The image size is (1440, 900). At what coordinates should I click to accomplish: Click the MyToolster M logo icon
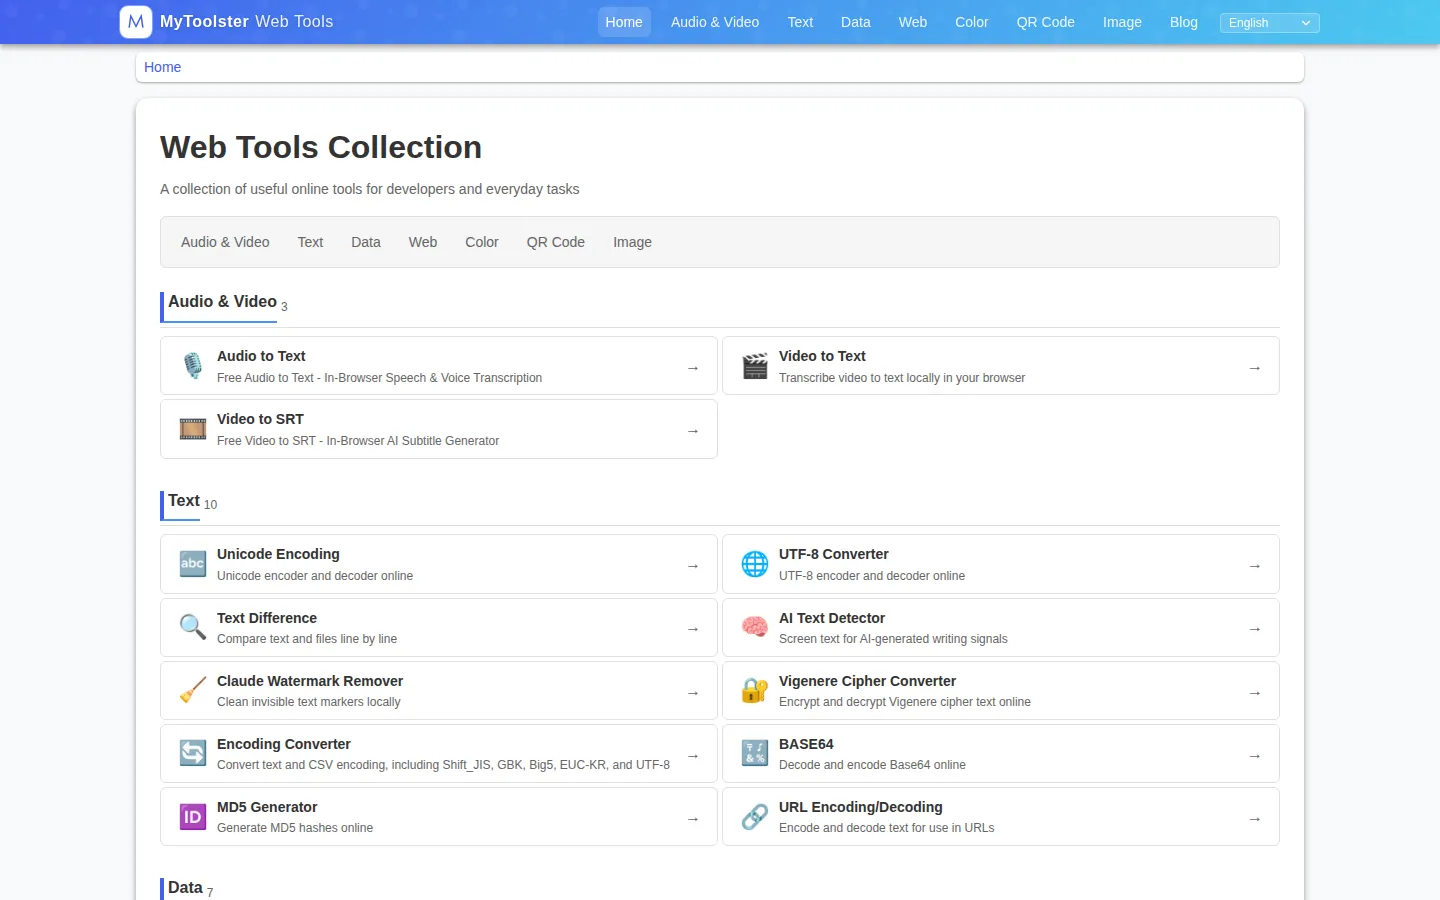click(136, 22)
